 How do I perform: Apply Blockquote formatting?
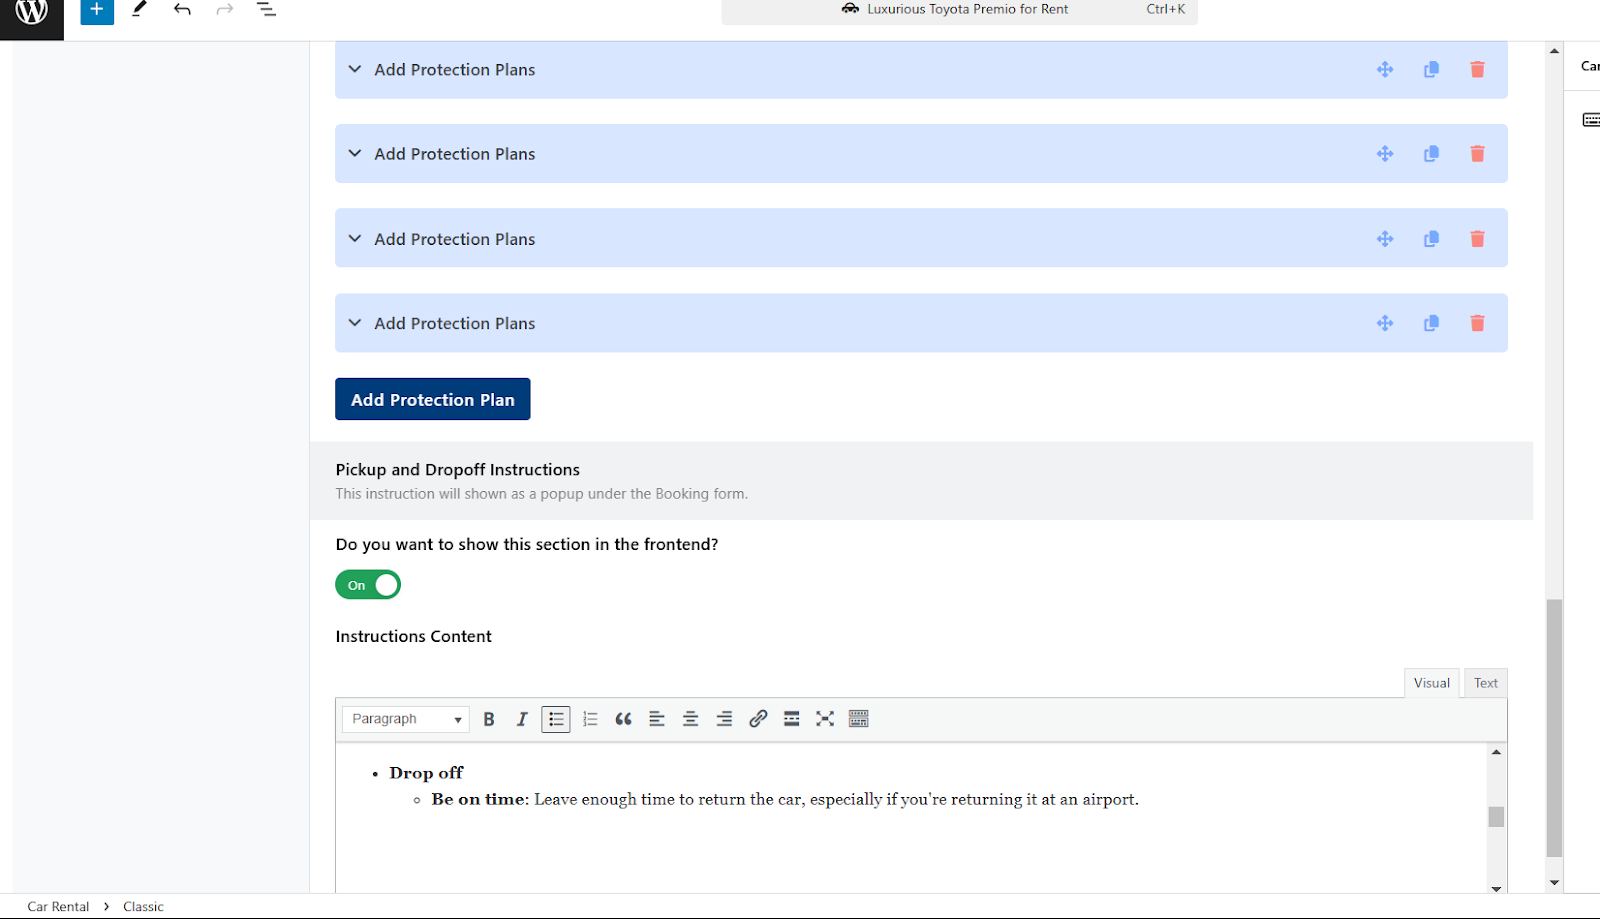point(623,719)
